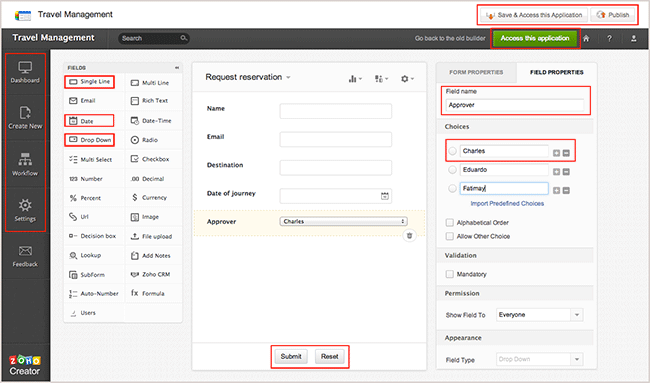The image size is (650, 383).
Task: Open the form gear settings dropdown
Action: pyautogui.click(x=407, y=79)
